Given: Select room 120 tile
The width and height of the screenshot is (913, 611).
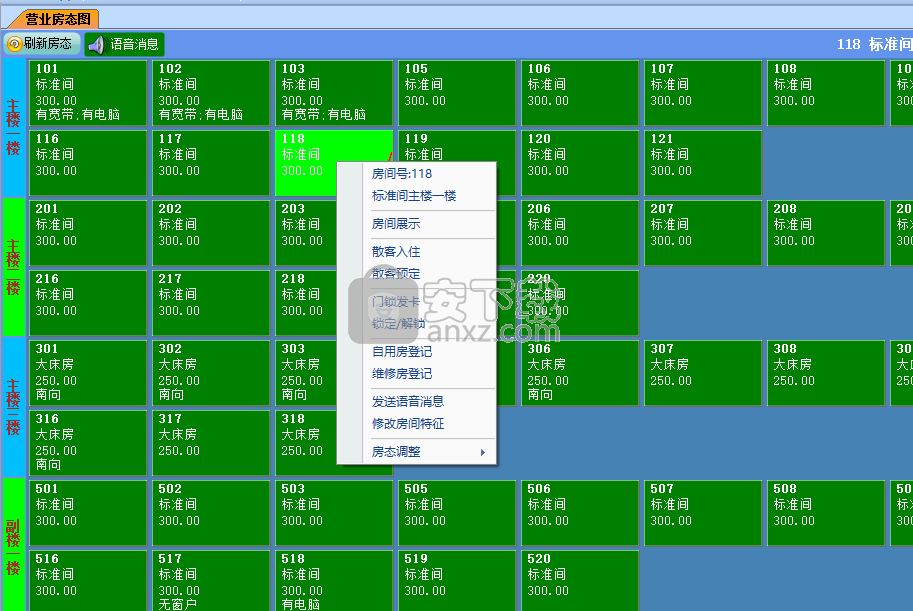Looking at the screenshot, I should pyautogui.click(x=580, y=163).
